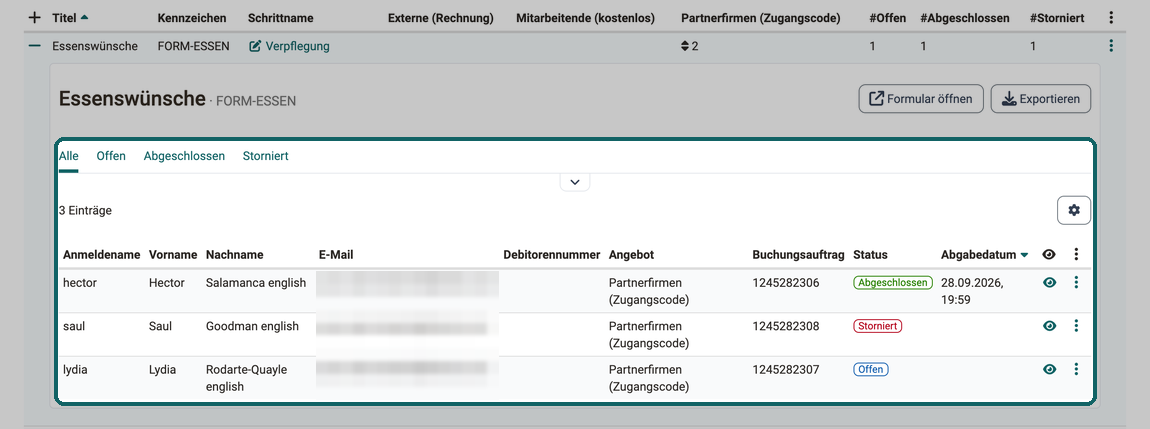The width and height of the screenshot is (1150, 429).
Task: View saul's entry via eye icon
Action: 1050,326
